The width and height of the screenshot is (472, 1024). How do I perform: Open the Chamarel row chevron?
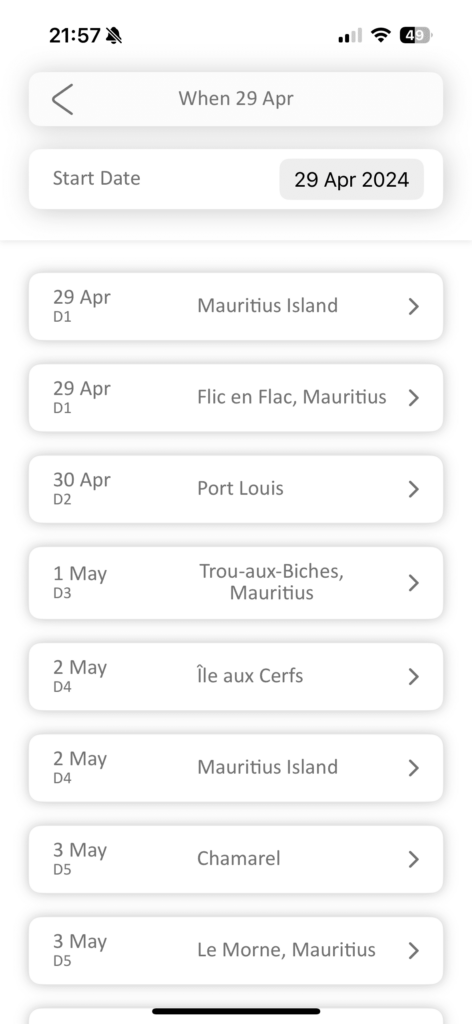click(413, 859)
